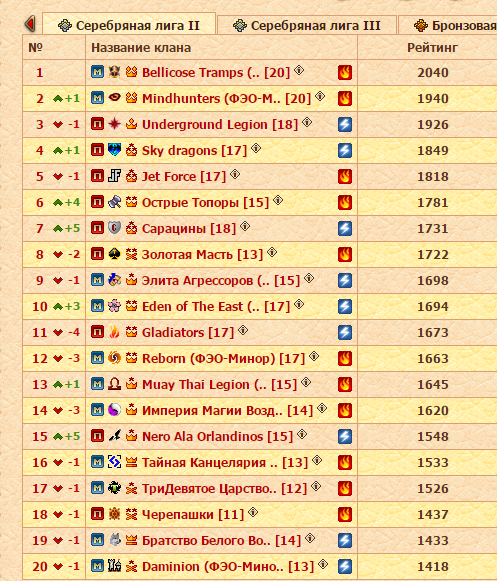Open info icon beside Золотая Масть

[x=272, y=252]
